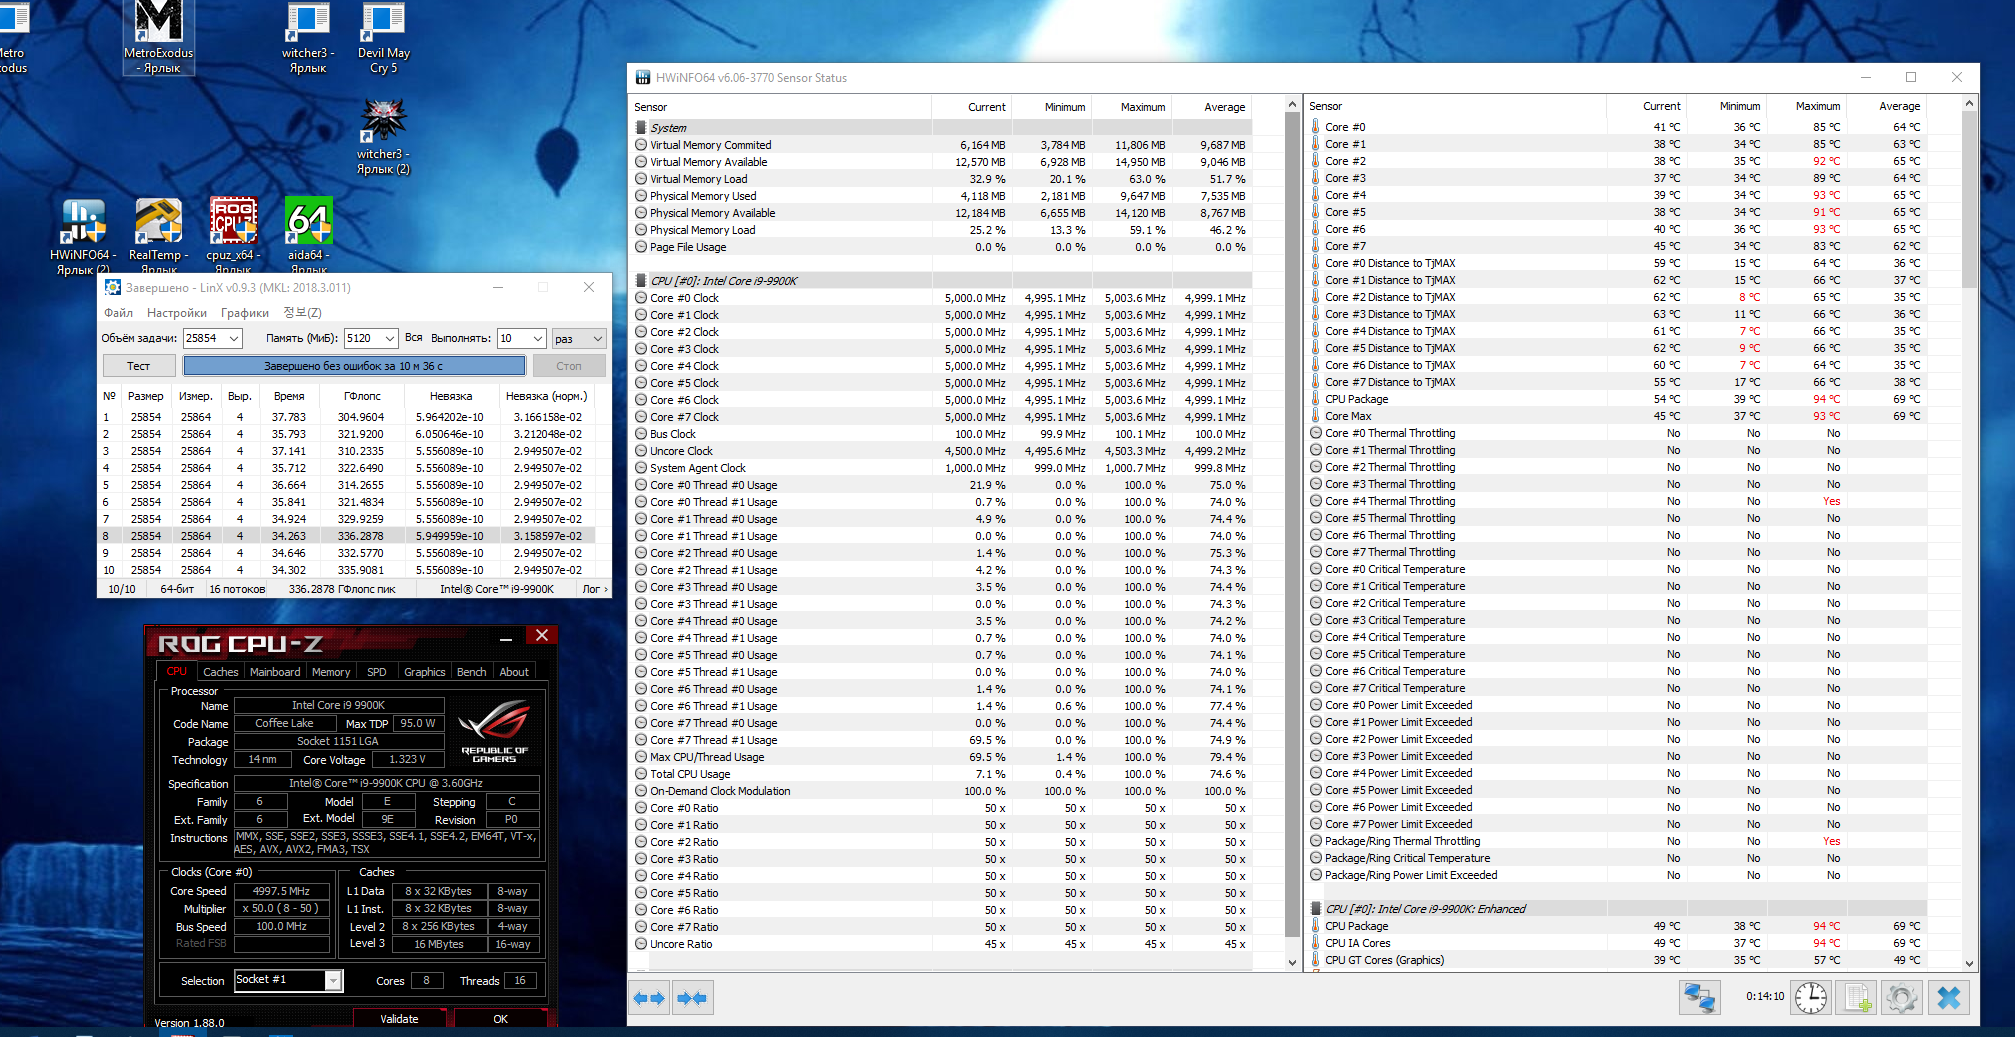Click the Validate button in CPU-Z

click(x=399, y=1019)
